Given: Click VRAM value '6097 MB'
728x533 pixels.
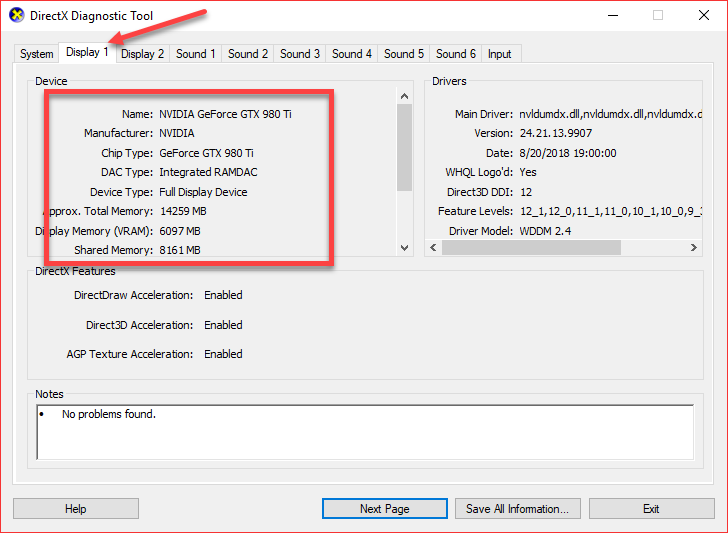Looking at the screenshot, I should [x=180, y=231].
